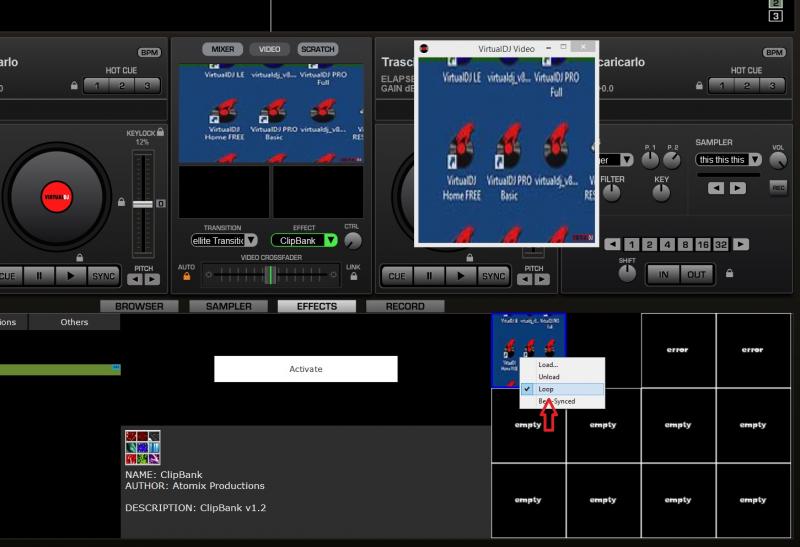Nudge left deck pitch up arrow
Viewport: 800px width, 547px height.
click(x=152, y=279)
